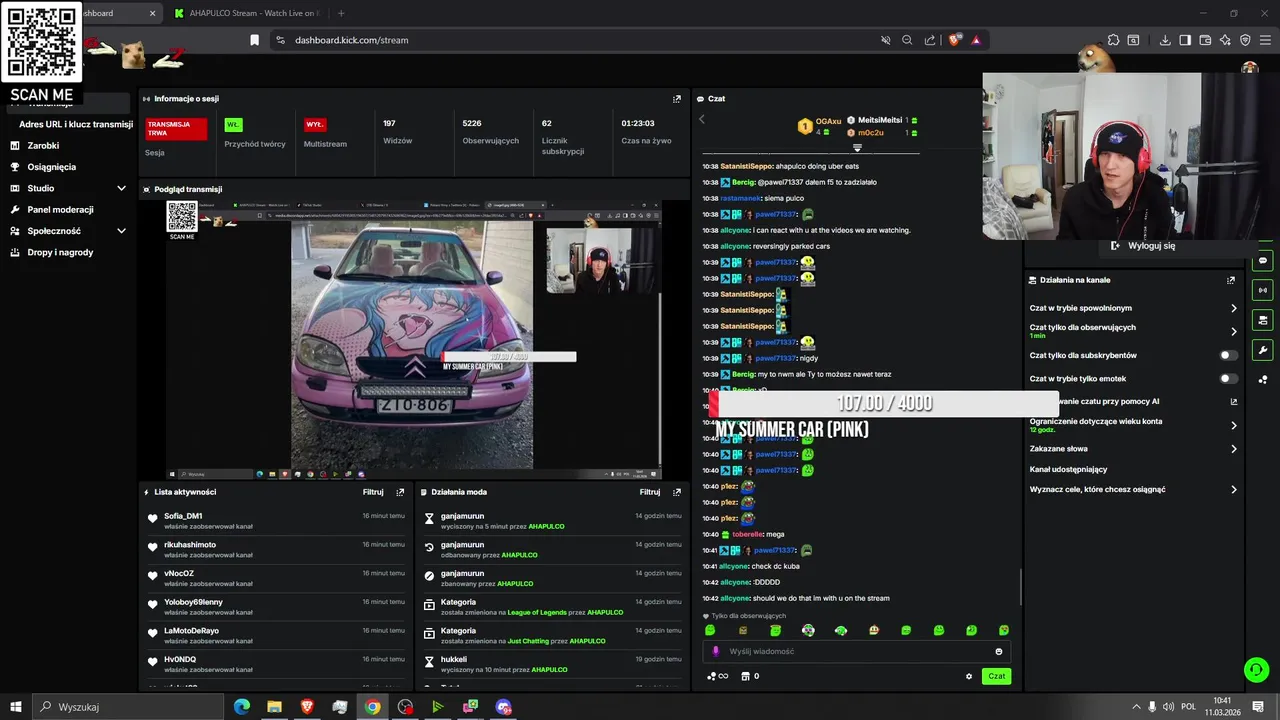Open File Explorer from taskbar

tap(274, 707)
